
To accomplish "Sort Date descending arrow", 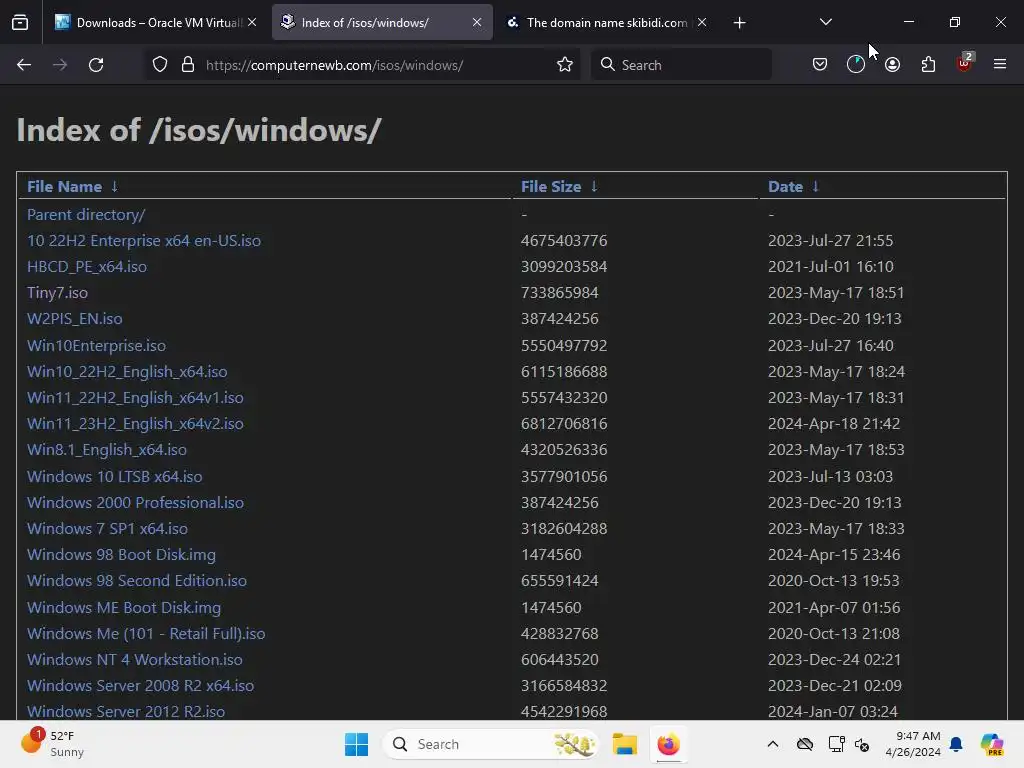I will [815, 187].
